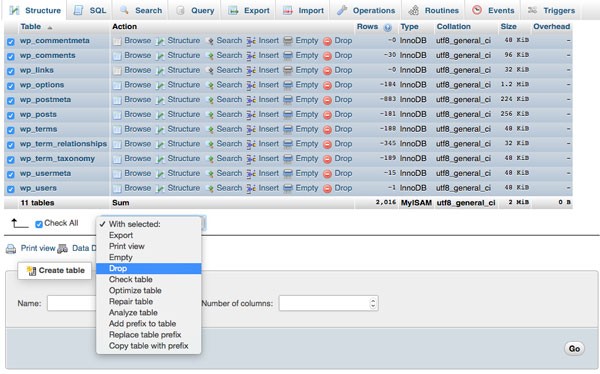600x374 pixels.
Task: Choose Empty in With selected list
Action: pyautogui.click(x=148, y=258)
